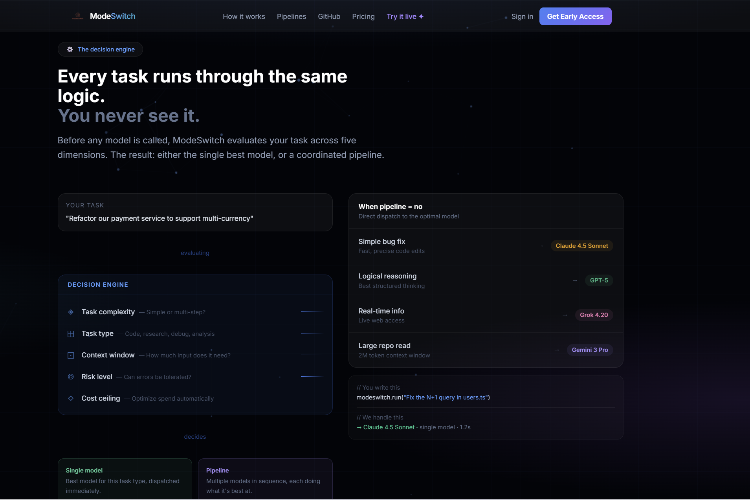Click the You never see it subheading
Viewport: 750px width, 500px height.
tap(129, 116)
